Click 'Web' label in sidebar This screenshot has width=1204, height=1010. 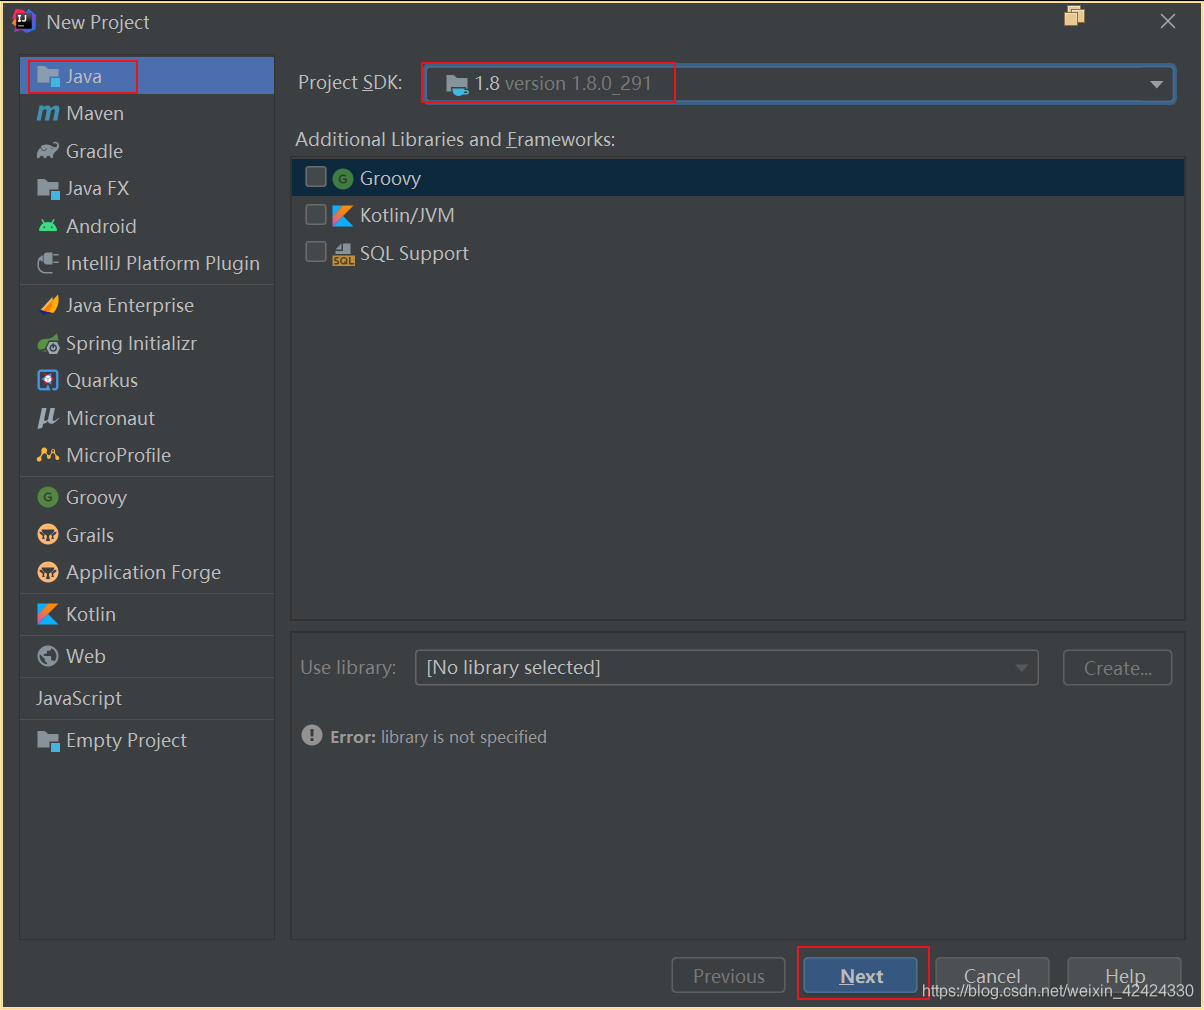86,656
